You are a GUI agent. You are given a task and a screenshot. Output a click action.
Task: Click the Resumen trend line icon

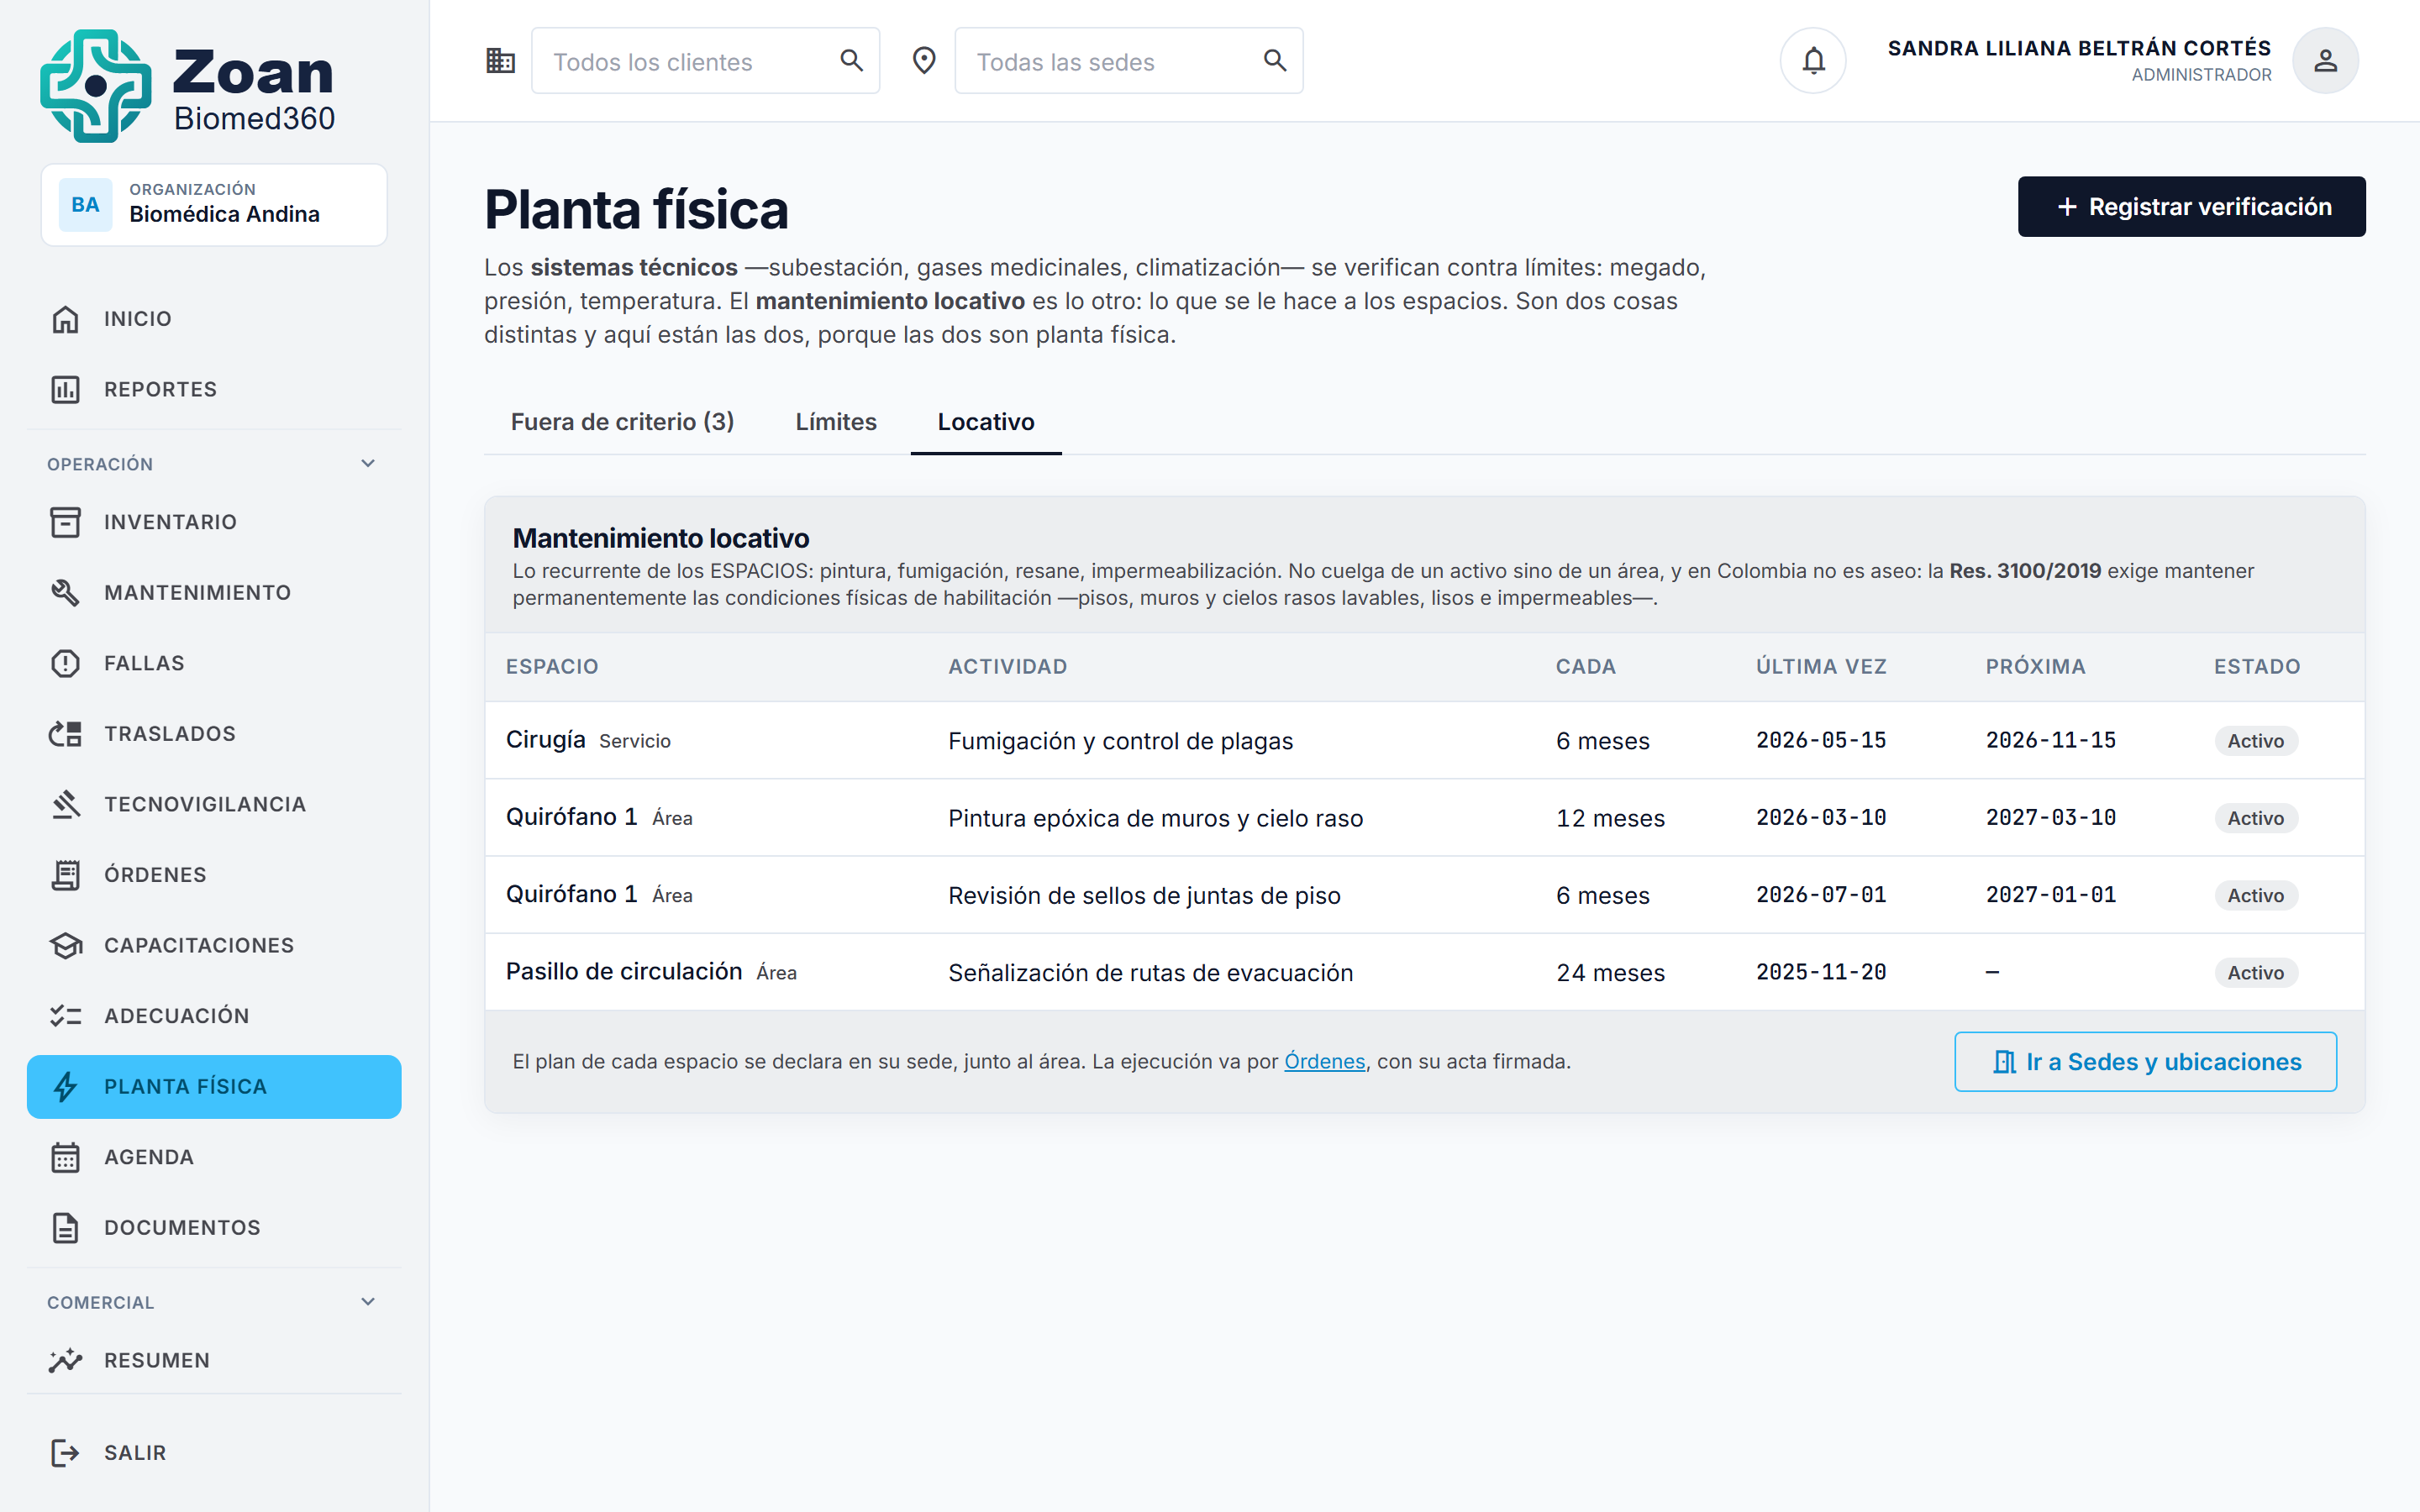(x=65, y=1360)
